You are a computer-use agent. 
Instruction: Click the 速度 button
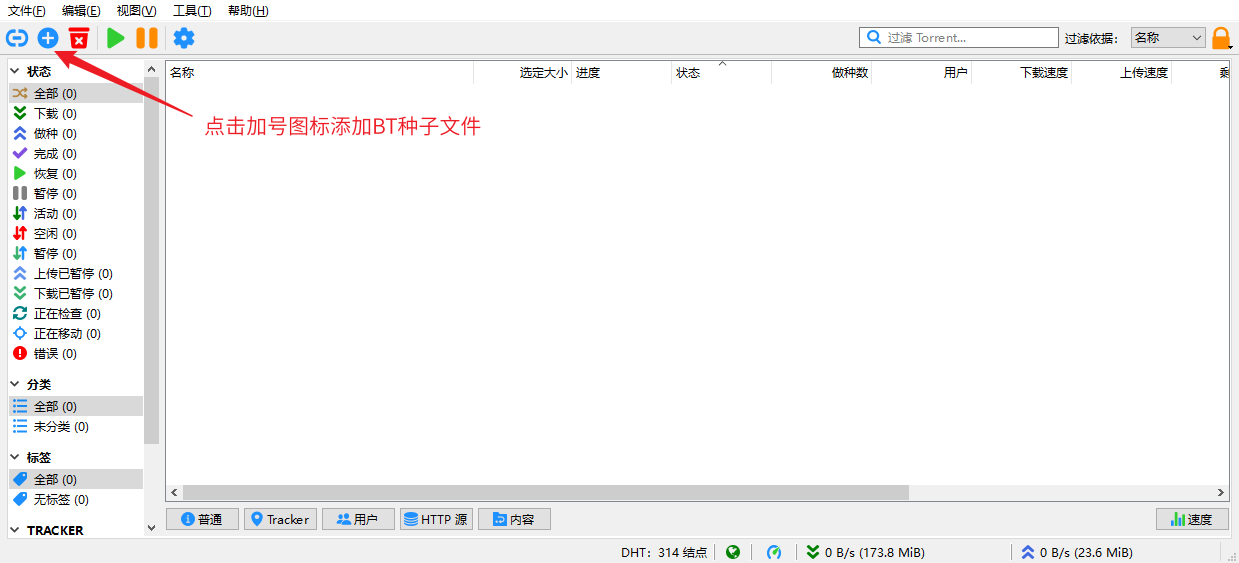pos(1192,519)
